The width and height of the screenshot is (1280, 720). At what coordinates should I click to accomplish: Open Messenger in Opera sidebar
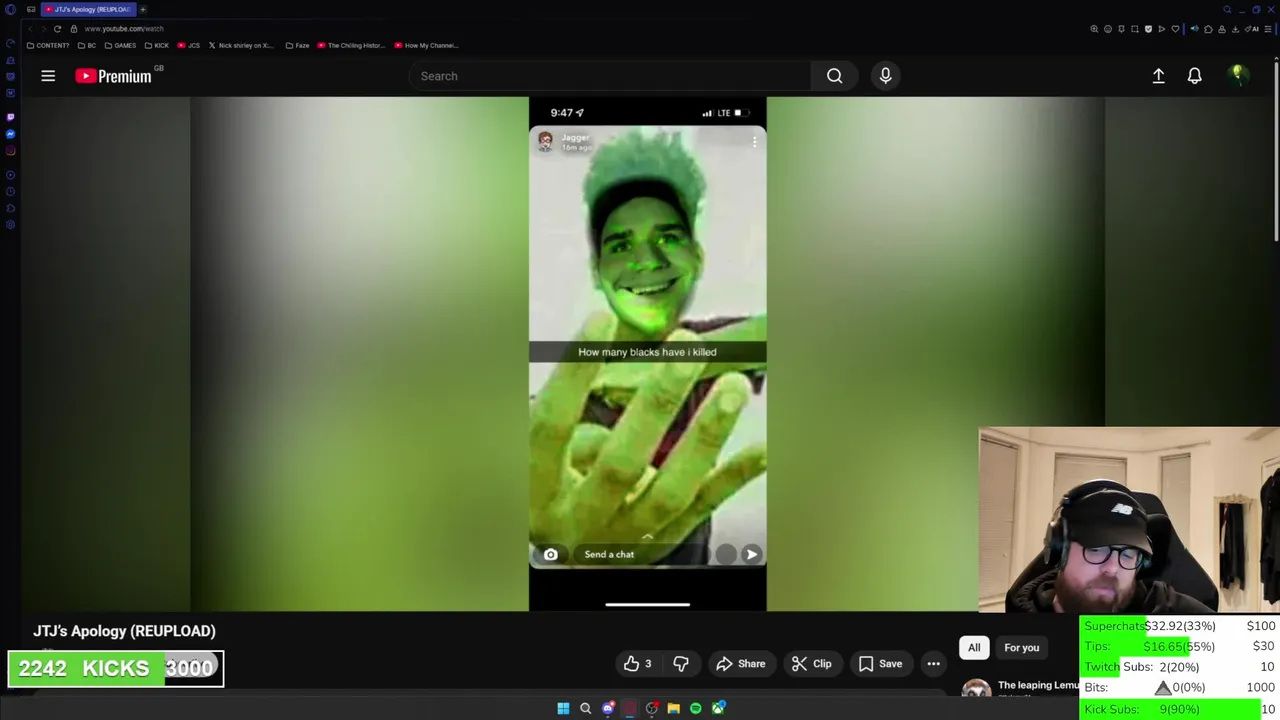click(x=10, y=134)
